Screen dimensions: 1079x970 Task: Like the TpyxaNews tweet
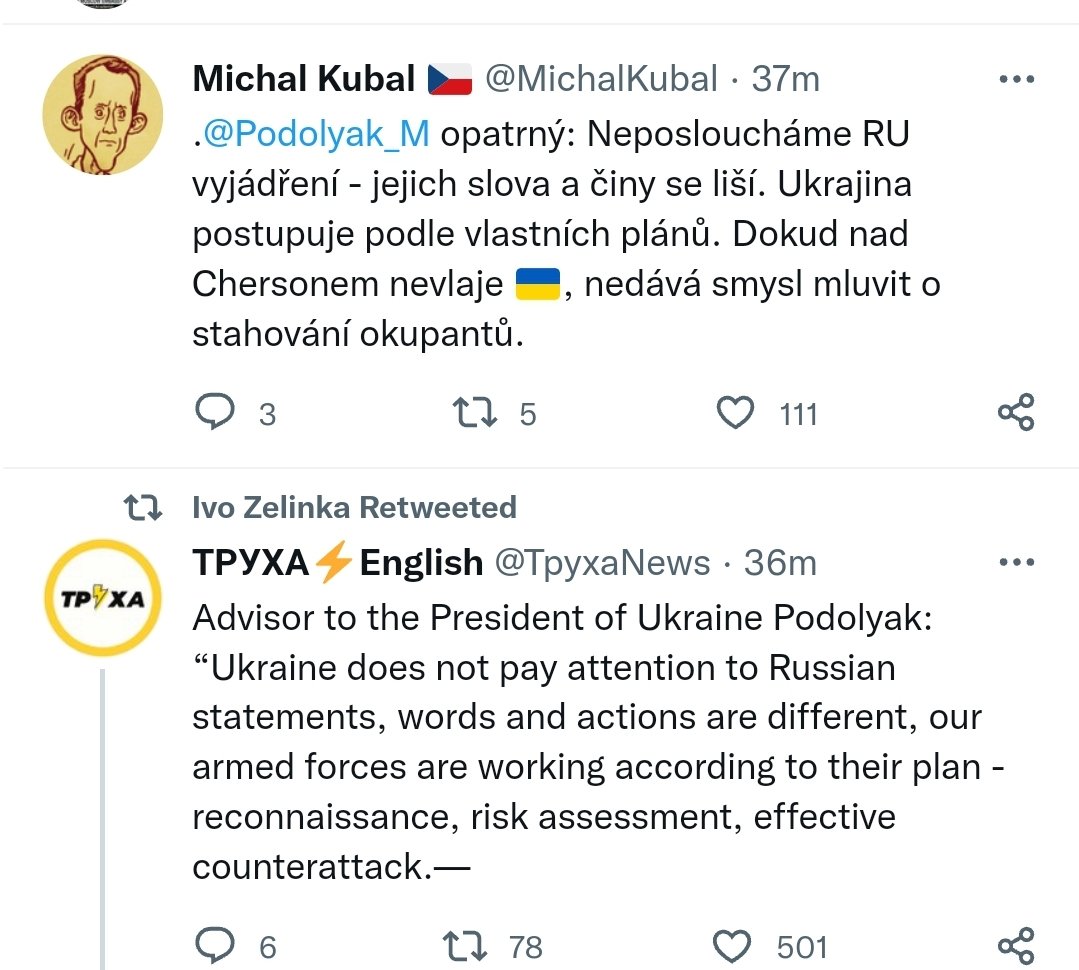coord(735,945)
